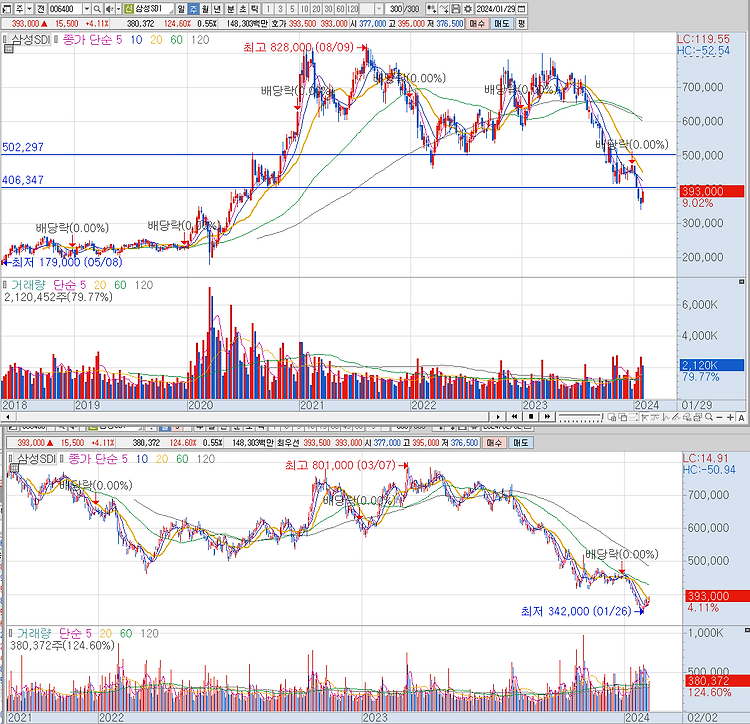This screenshot has height=724, width=750.
Task: Click the plus zoom-in icon
Action: 730,417
